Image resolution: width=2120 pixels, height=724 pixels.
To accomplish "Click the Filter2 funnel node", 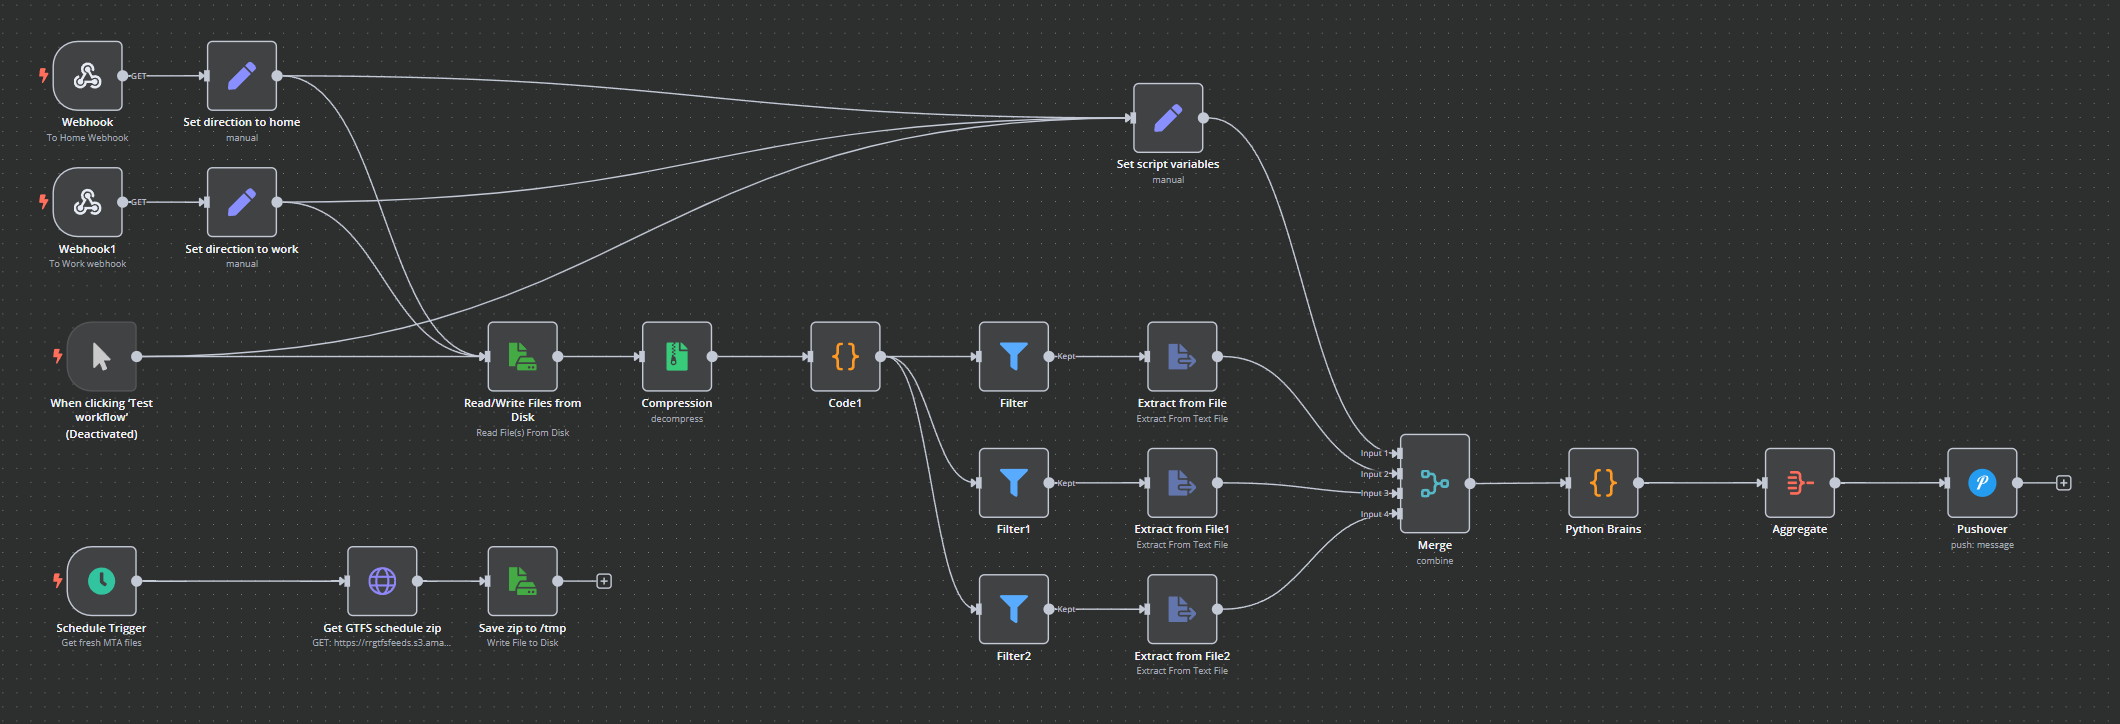I will [1013, 609].
